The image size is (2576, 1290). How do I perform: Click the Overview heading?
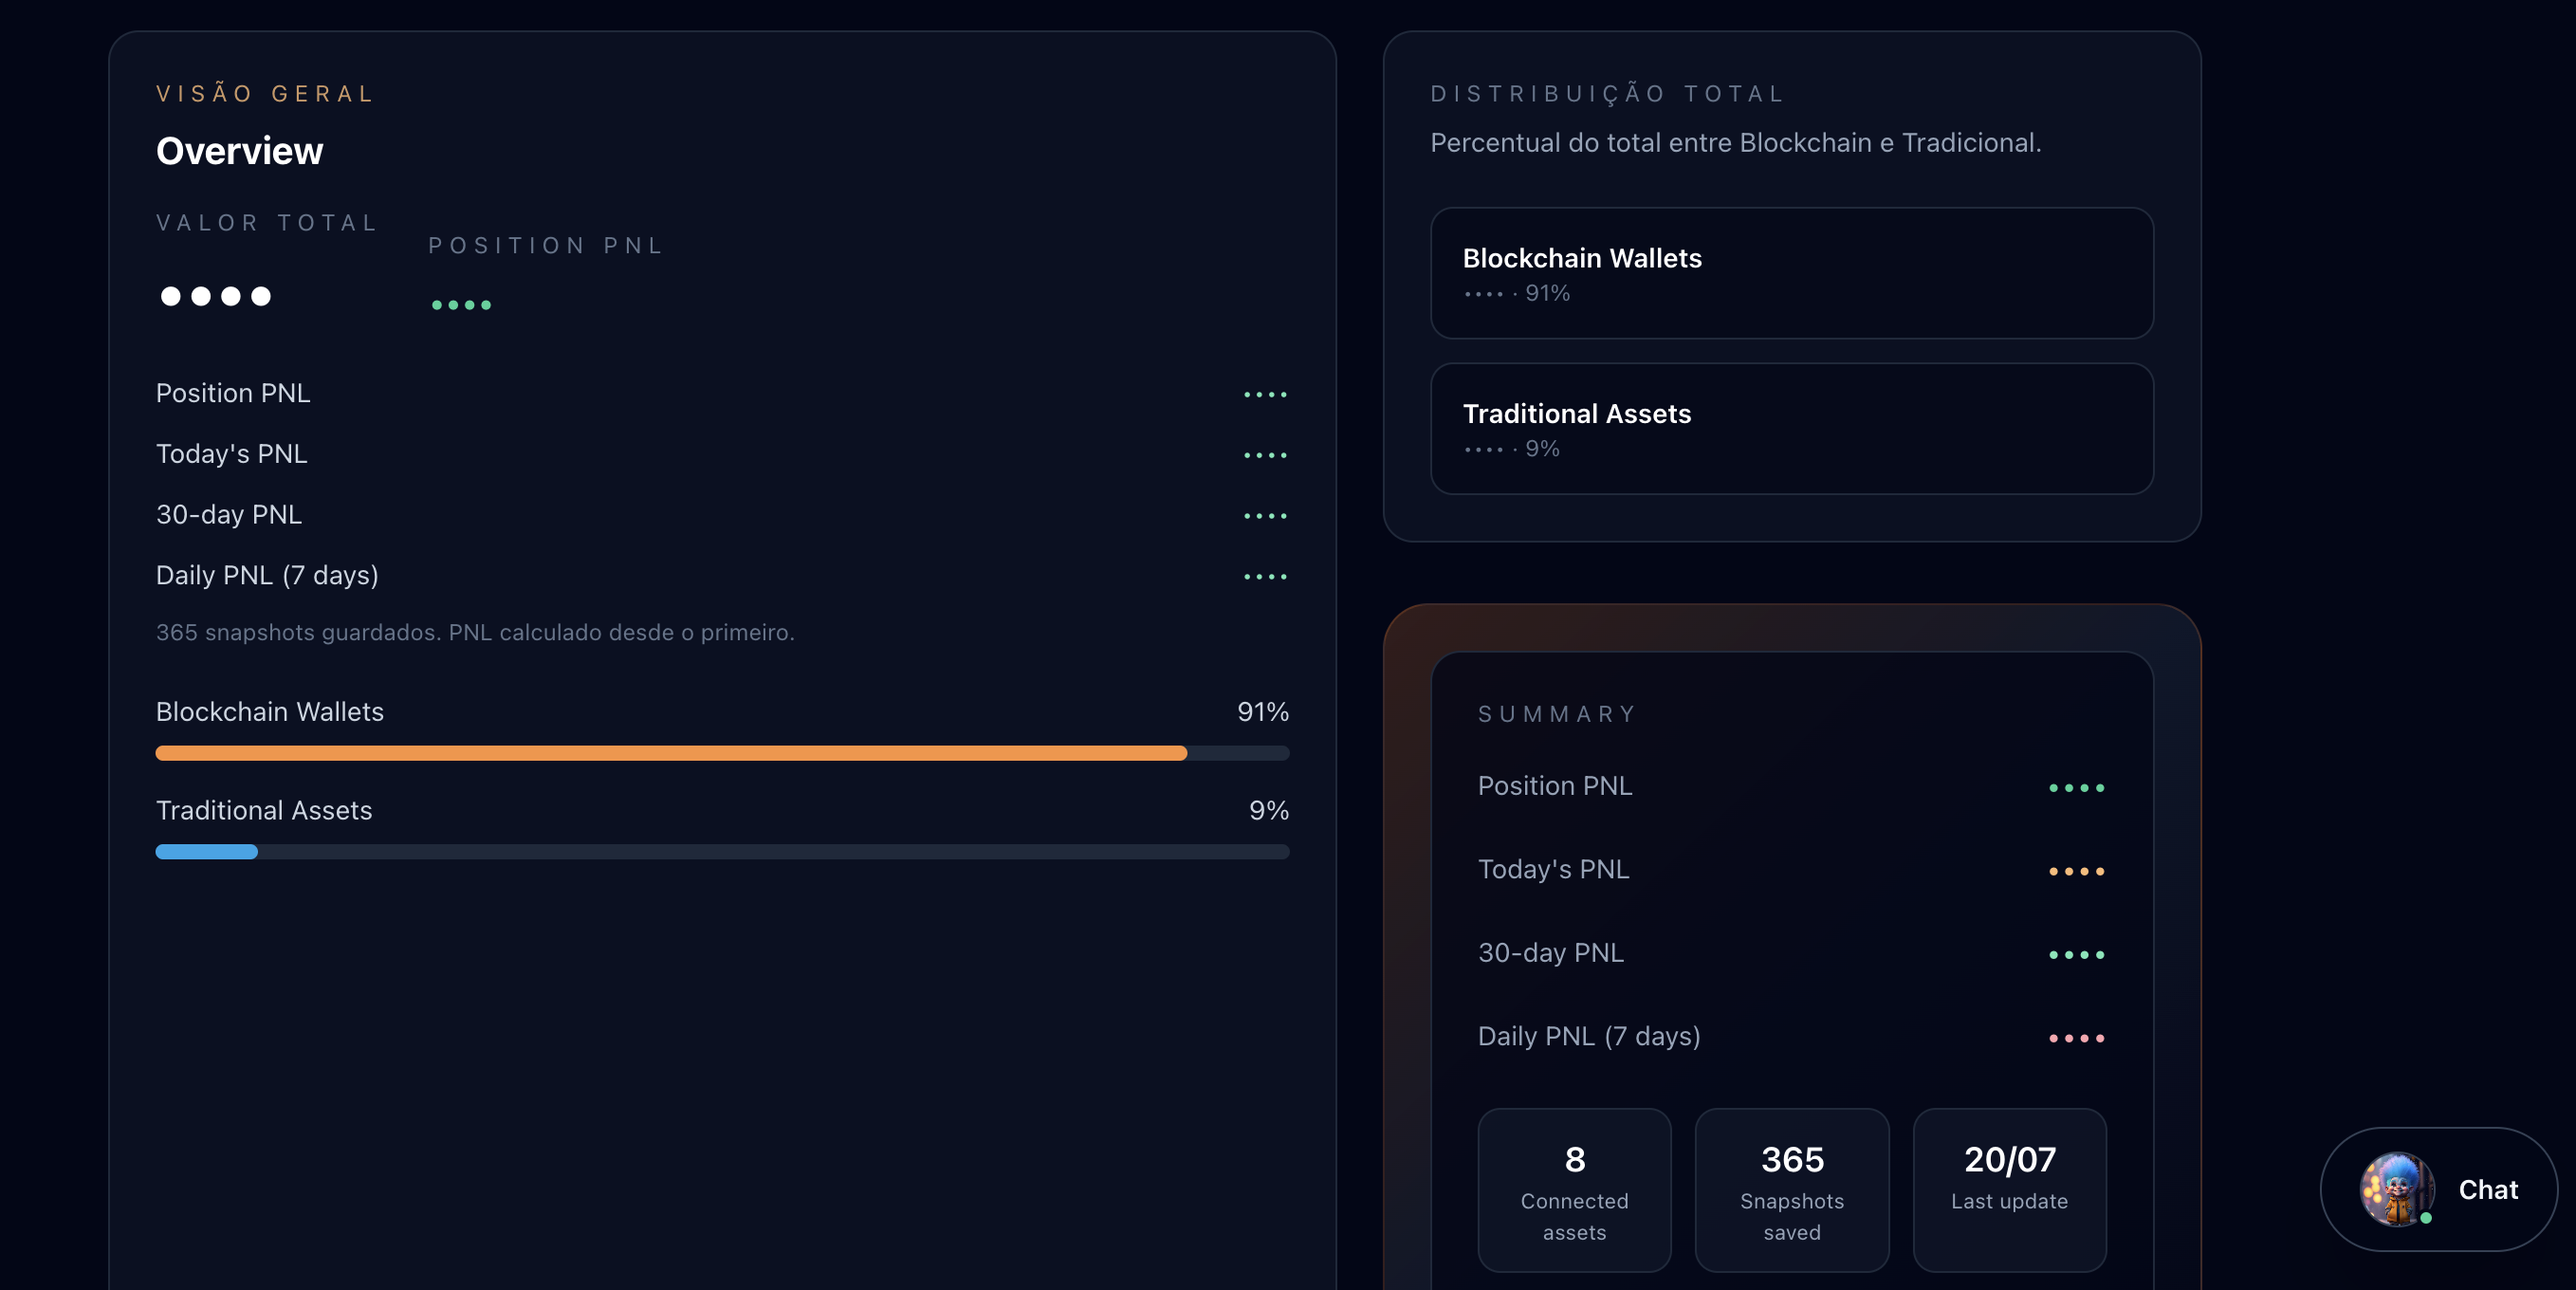pyautogui.click(x=240, y=151)
